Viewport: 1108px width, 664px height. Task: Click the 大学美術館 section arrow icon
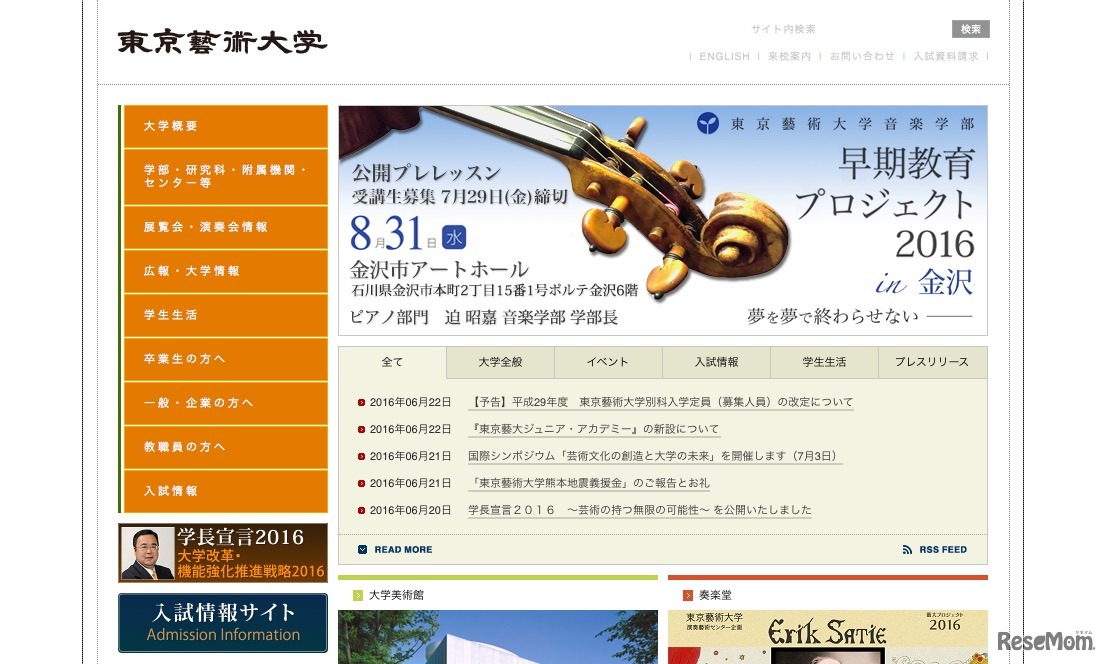click(357, 596)
